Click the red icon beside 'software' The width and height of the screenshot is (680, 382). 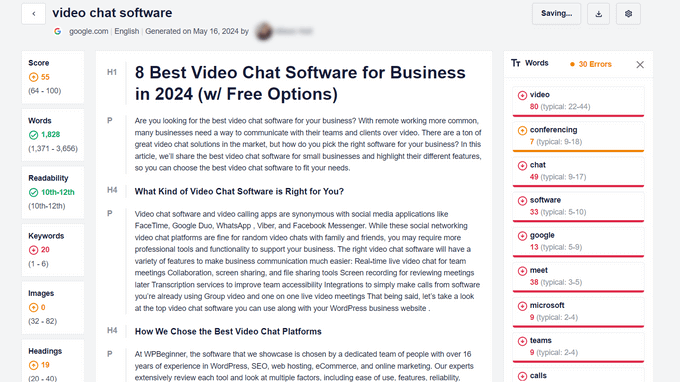coord(522,201)
